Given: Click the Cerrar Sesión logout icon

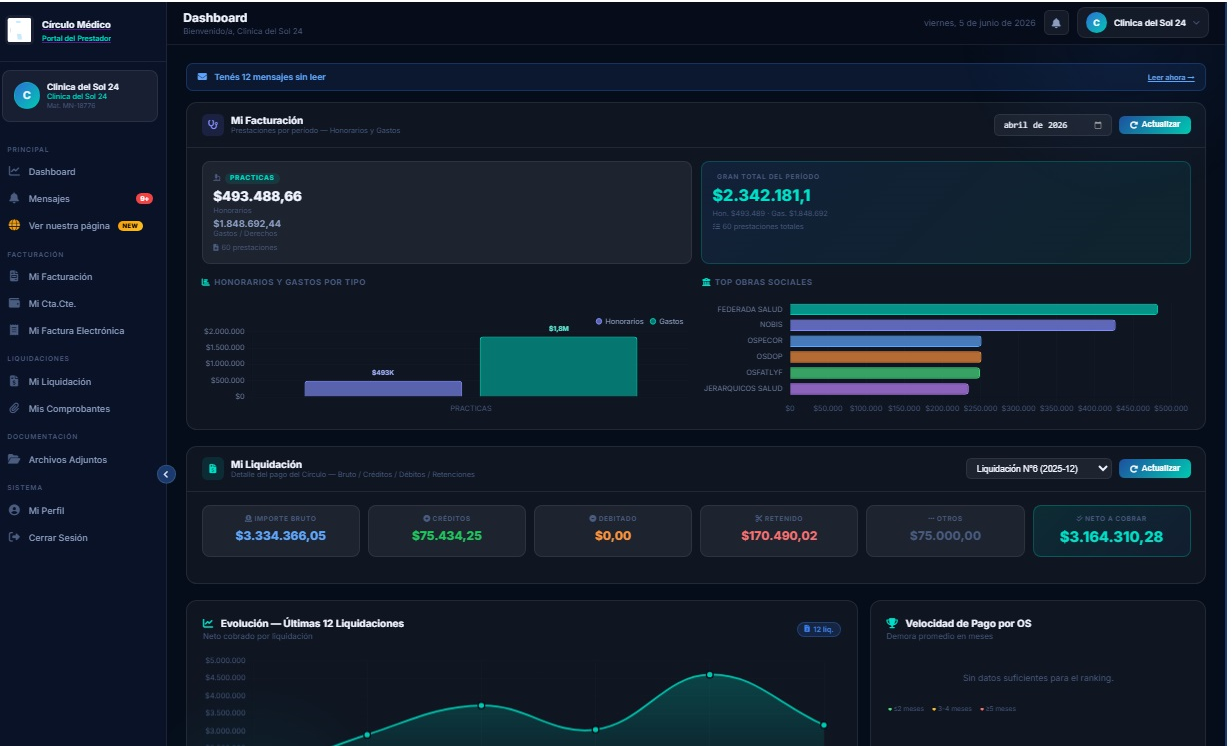Looking at the screenshot, I should [x=14, y=537].
